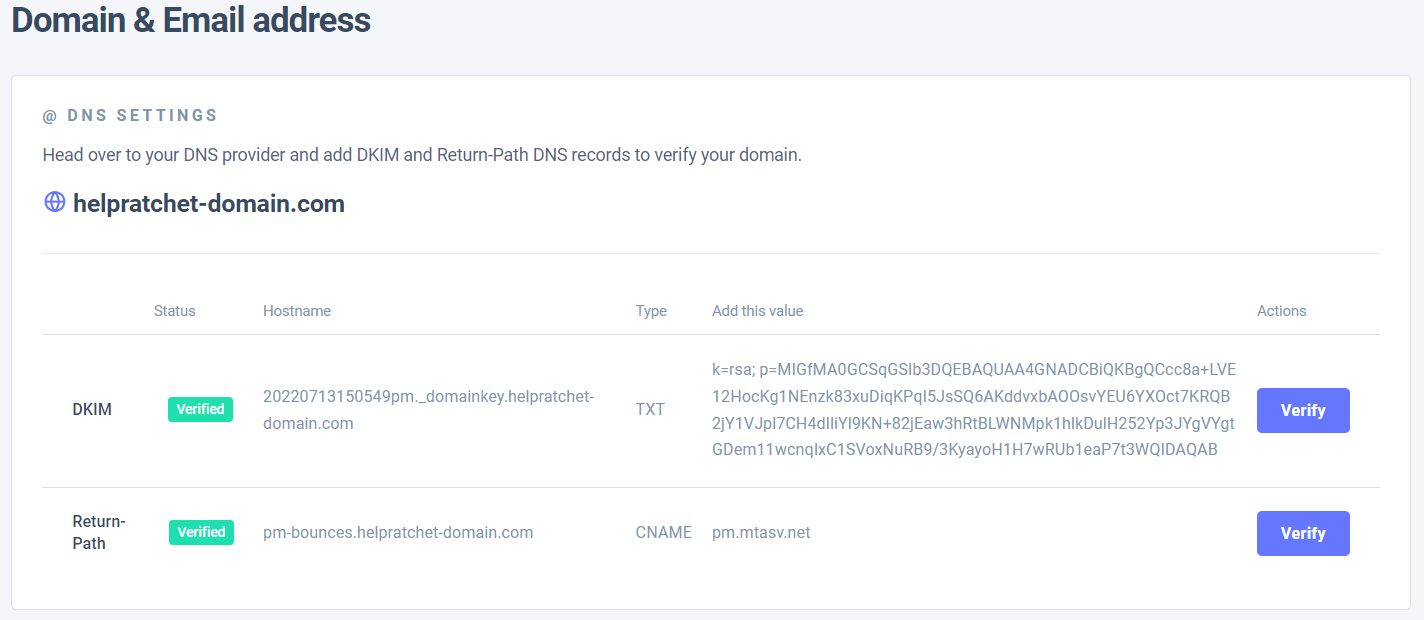Click the pm.mtasv.net CNAME value
This screenshot has width=1424, height=620.
pyautogui.click(x=761, y=532)
